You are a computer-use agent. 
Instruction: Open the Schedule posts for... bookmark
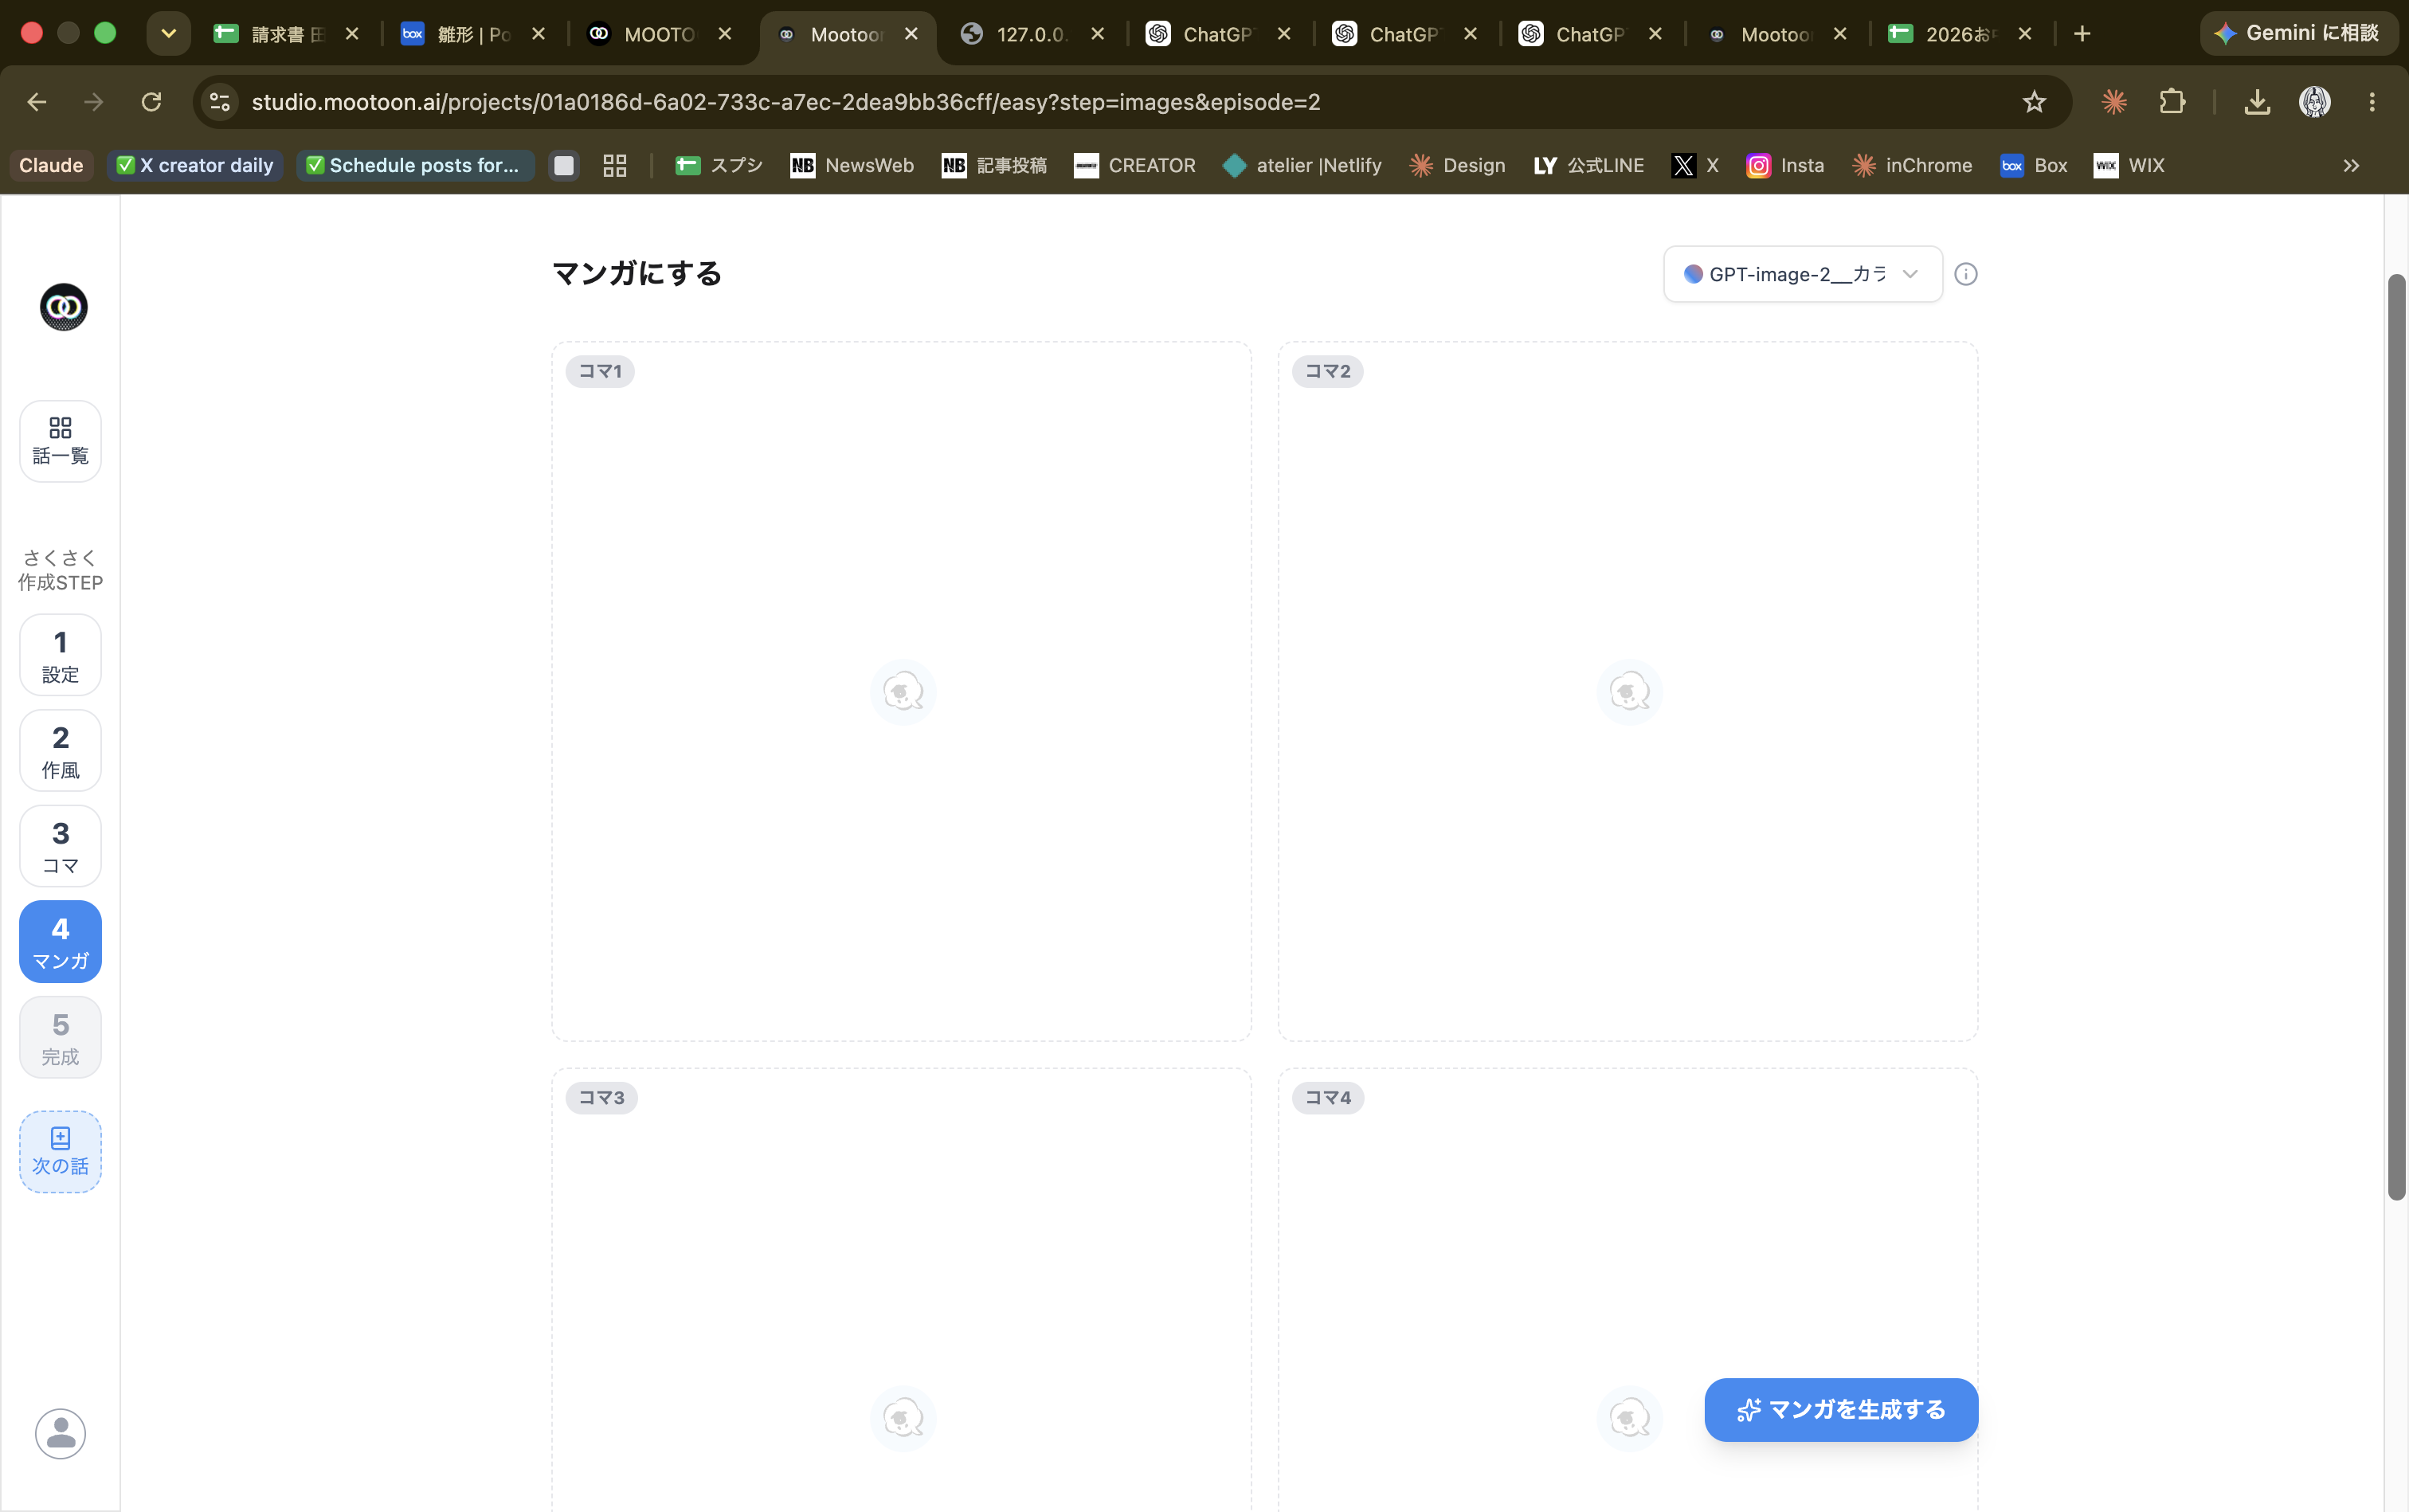pos(415,165)
